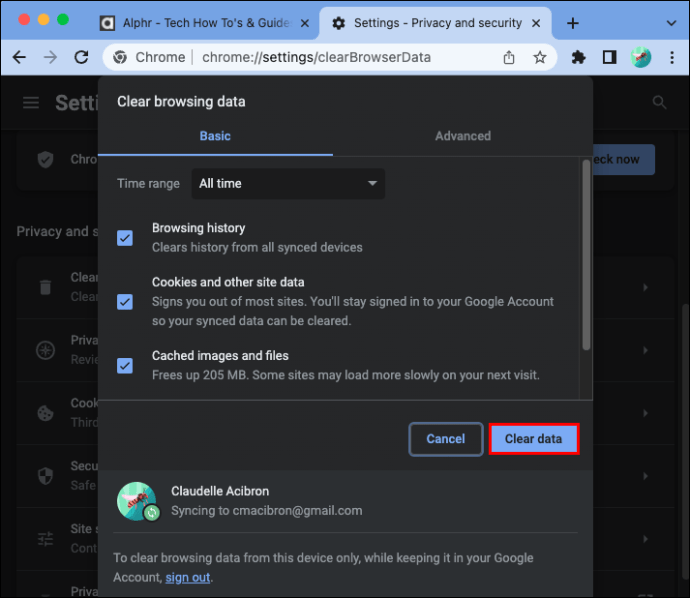Expand the Cookies row arrow
Screen dimensions: 690x598
point(645,413)
